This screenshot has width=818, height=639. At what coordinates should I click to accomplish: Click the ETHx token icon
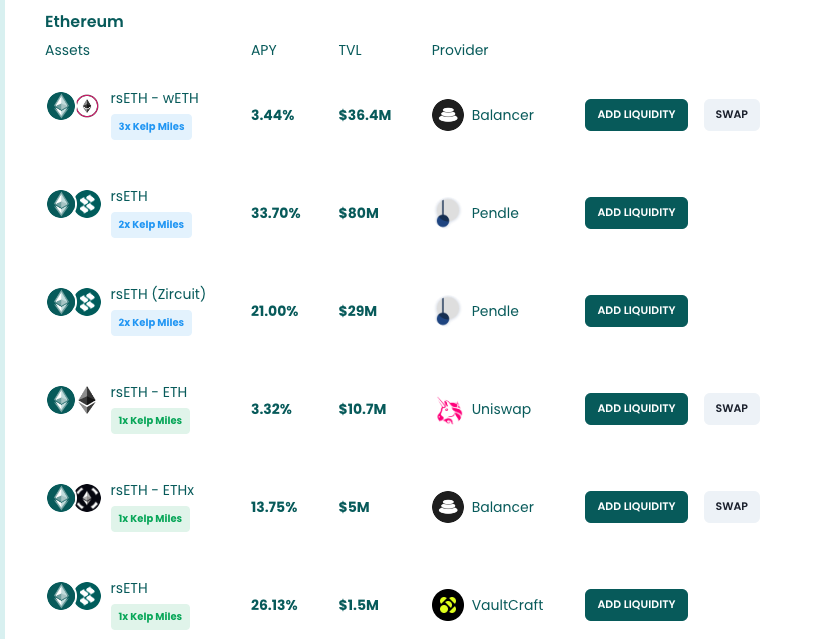(88, 498)
